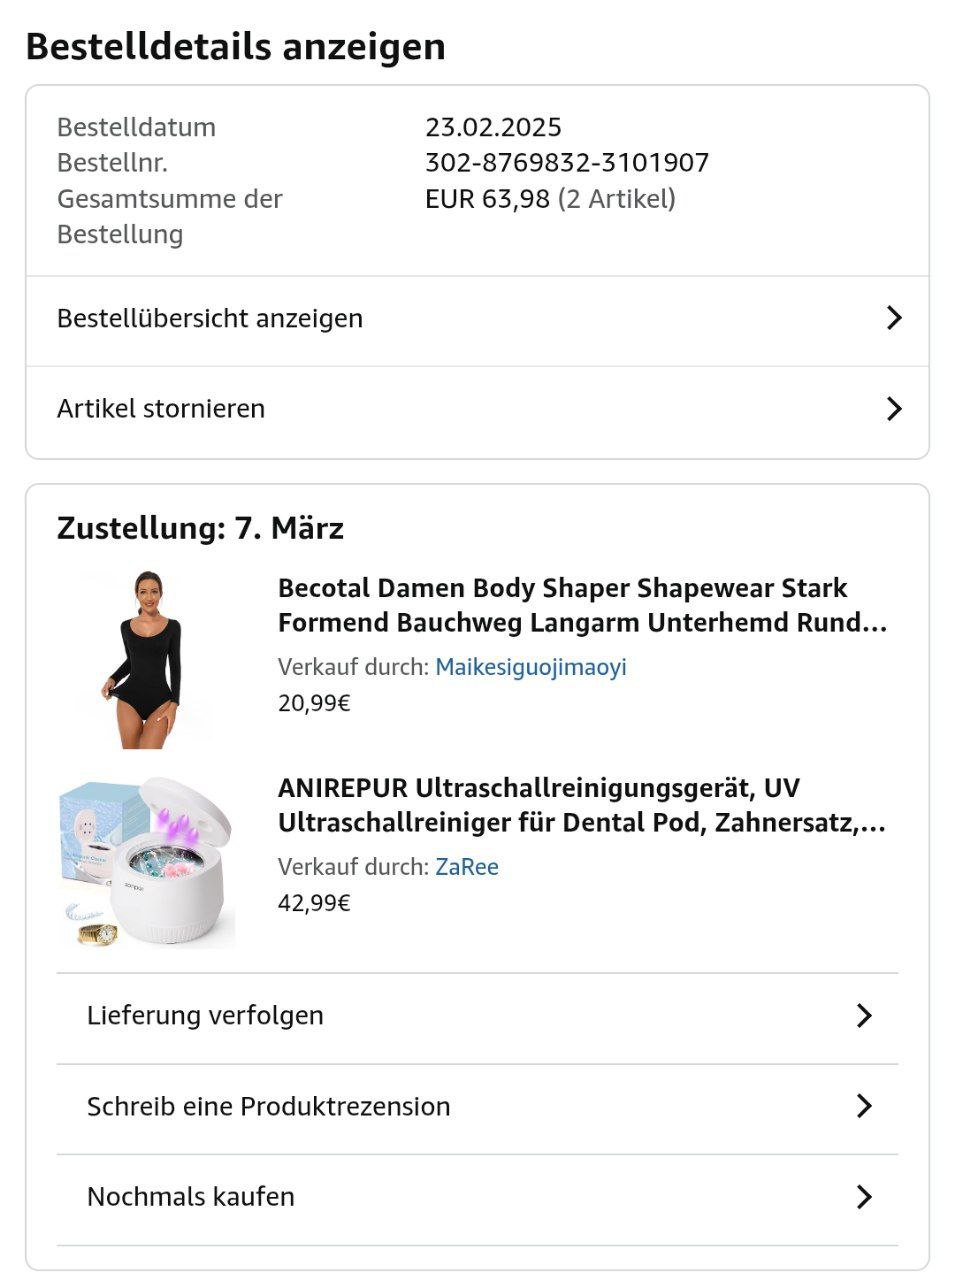Viewport: 955px width, 1280px height.
Task: Click chevron arrow beside Bestellübersicht anzeigen
Action: pyautogui.click(x=893, y=318)
